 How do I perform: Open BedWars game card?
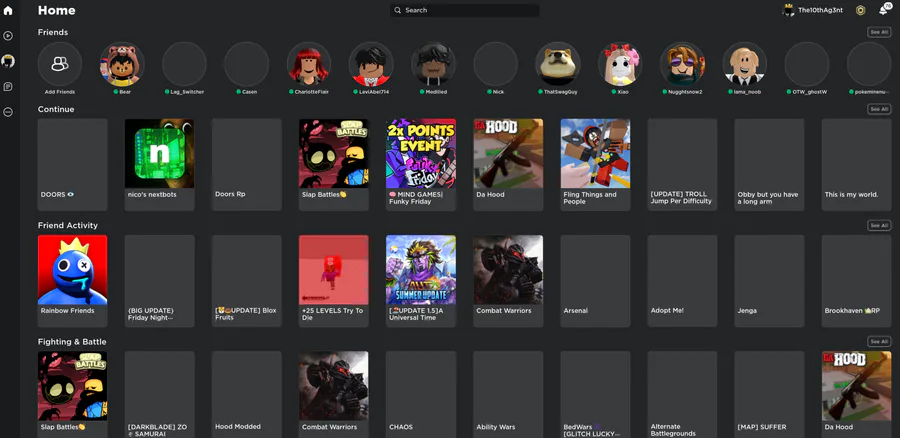[x=595, y=395]
